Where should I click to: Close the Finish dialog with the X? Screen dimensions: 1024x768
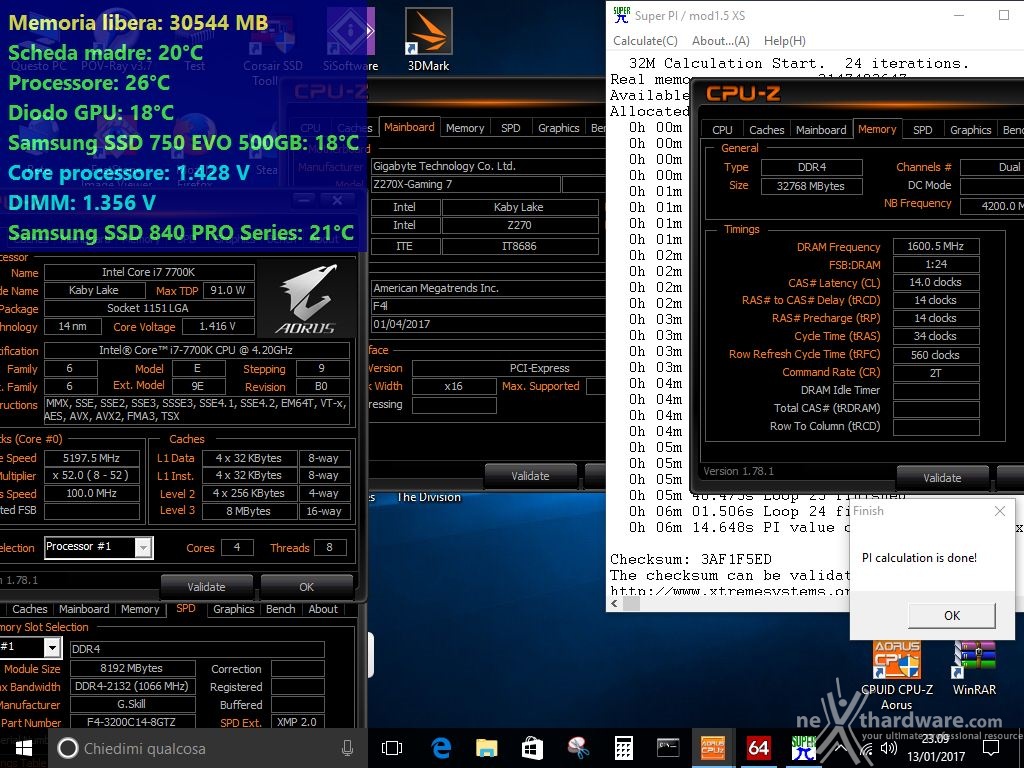coord(1000,511)
